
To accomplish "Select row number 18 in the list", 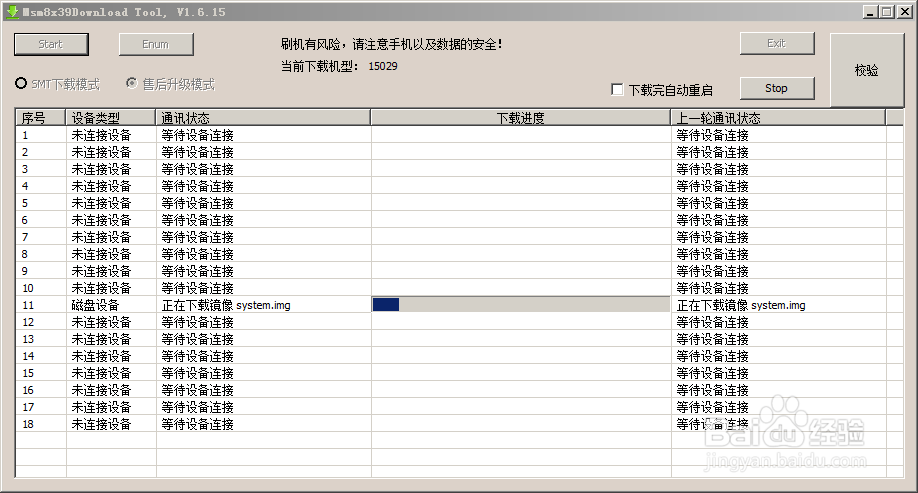I will point(28,424).
